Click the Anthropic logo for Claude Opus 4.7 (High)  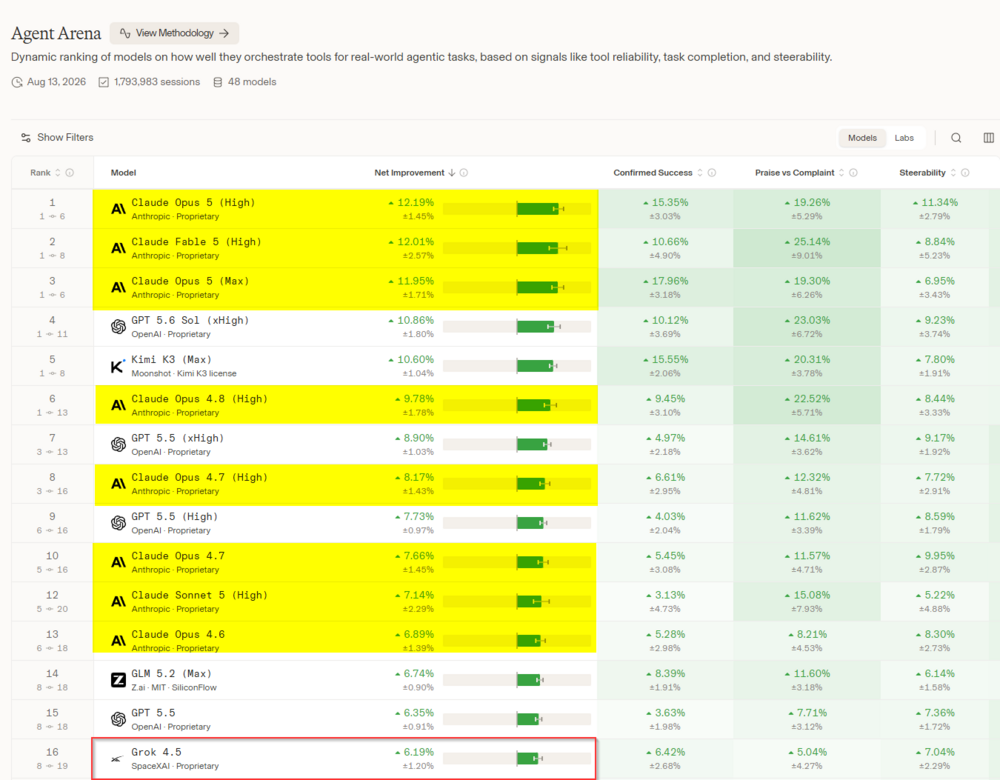tap(118, 483)
